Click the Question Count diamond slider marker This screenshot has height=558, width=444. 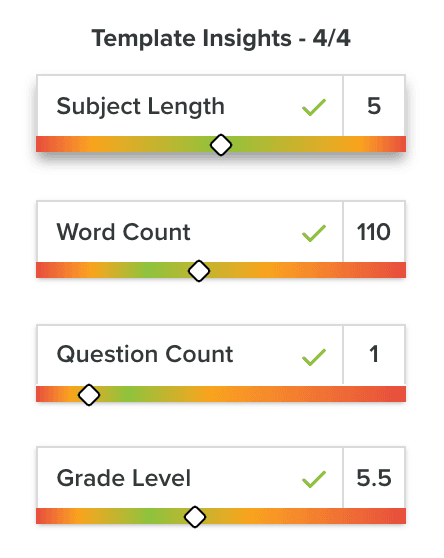pyautogui.click(x=89, y=395)
